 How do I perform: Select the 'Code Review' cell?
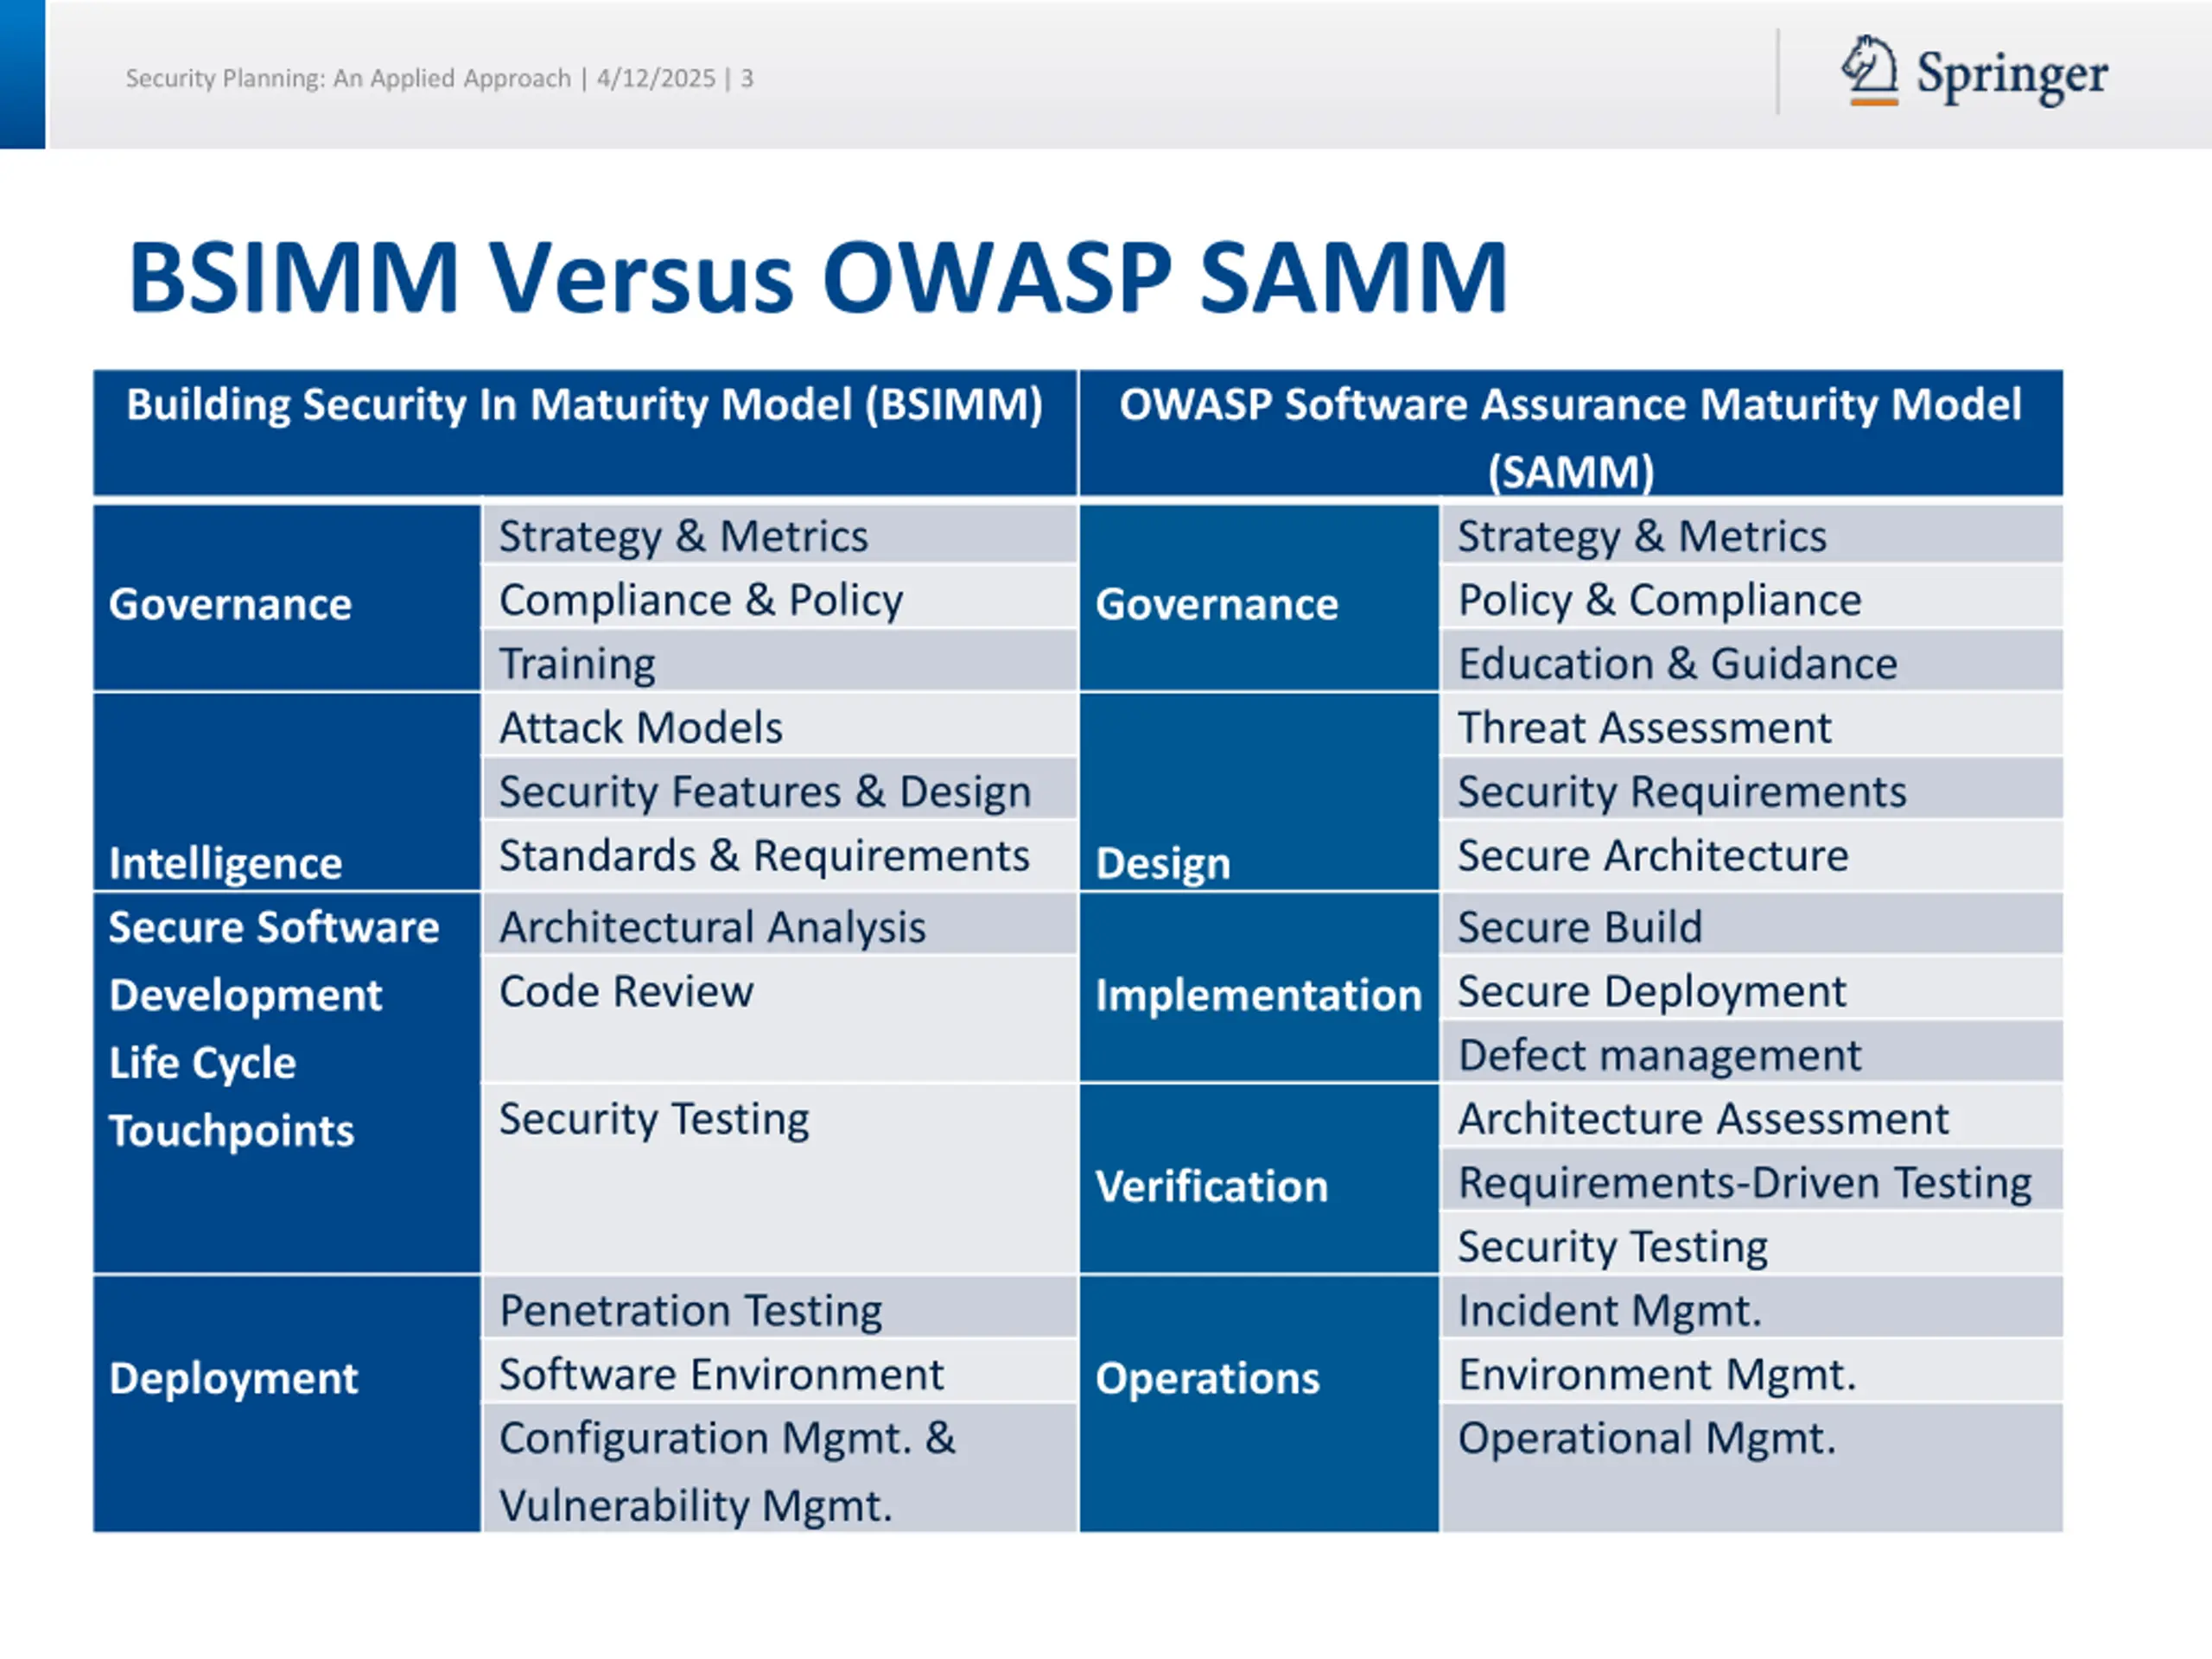coord(780,1019)
